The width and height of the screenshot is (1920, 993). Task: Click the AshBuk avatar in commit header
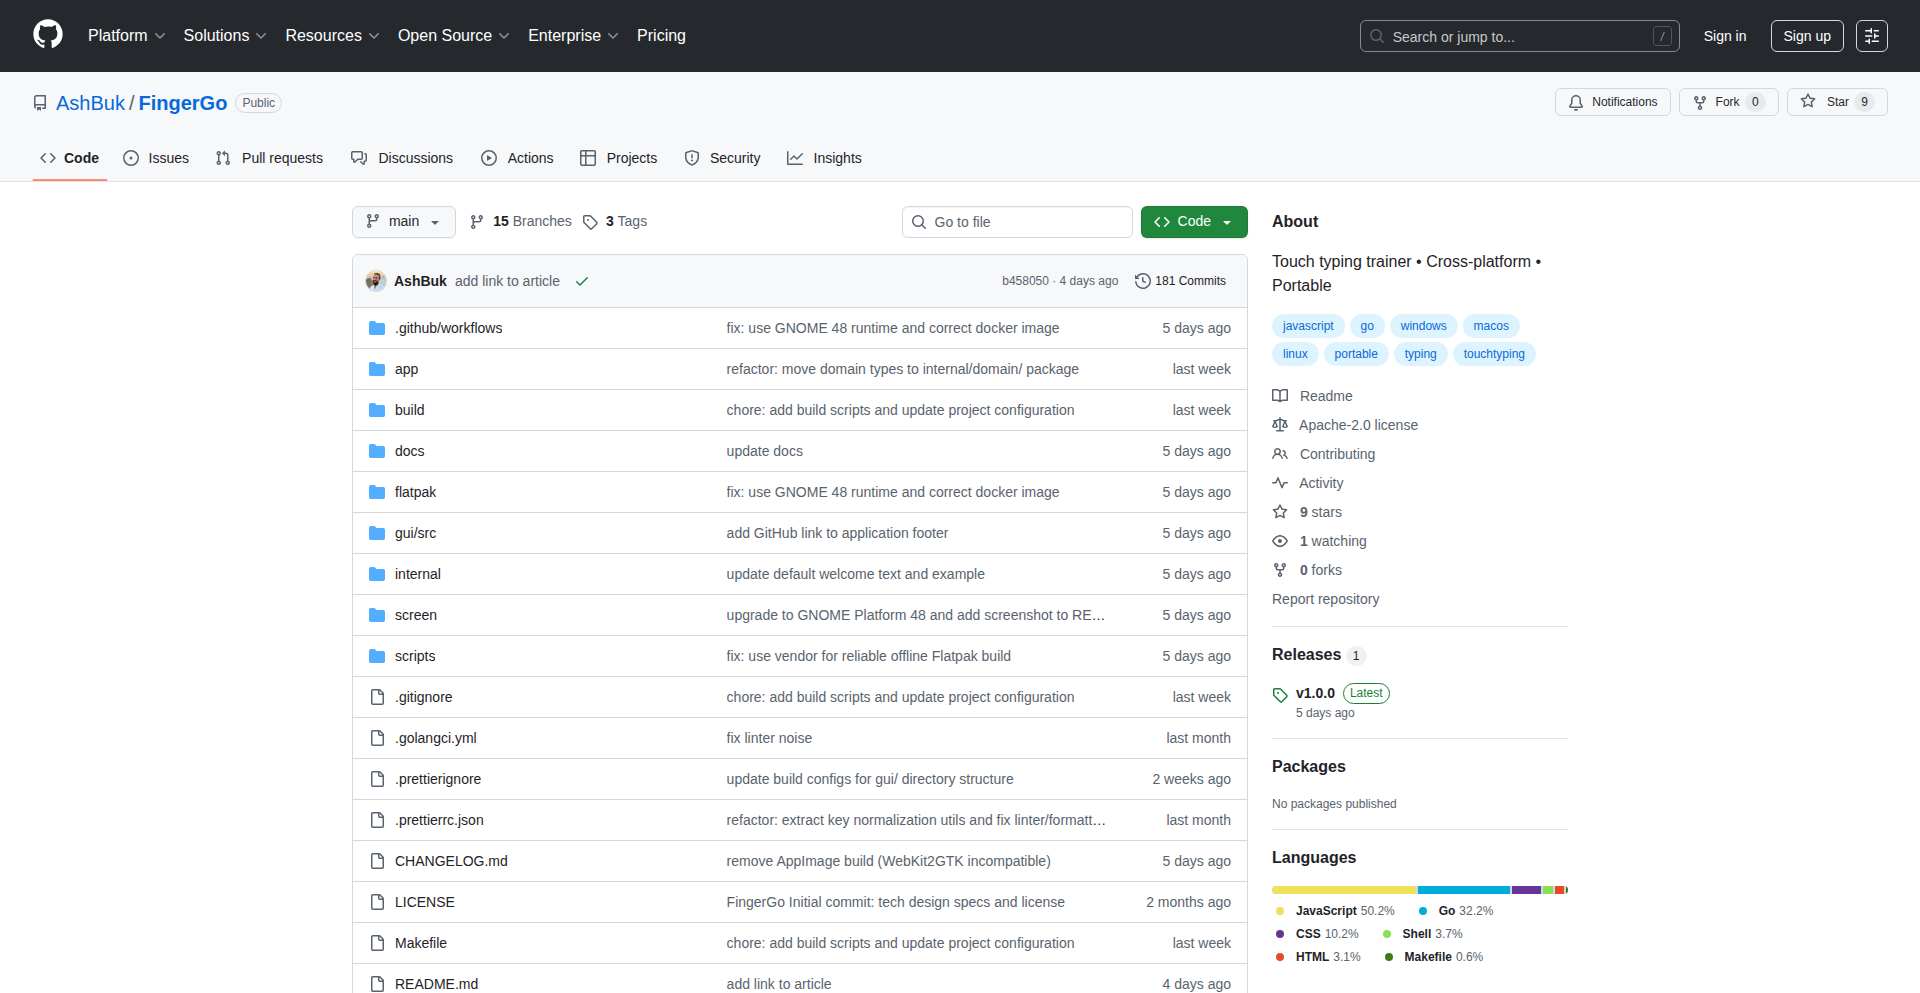[376, 281]
